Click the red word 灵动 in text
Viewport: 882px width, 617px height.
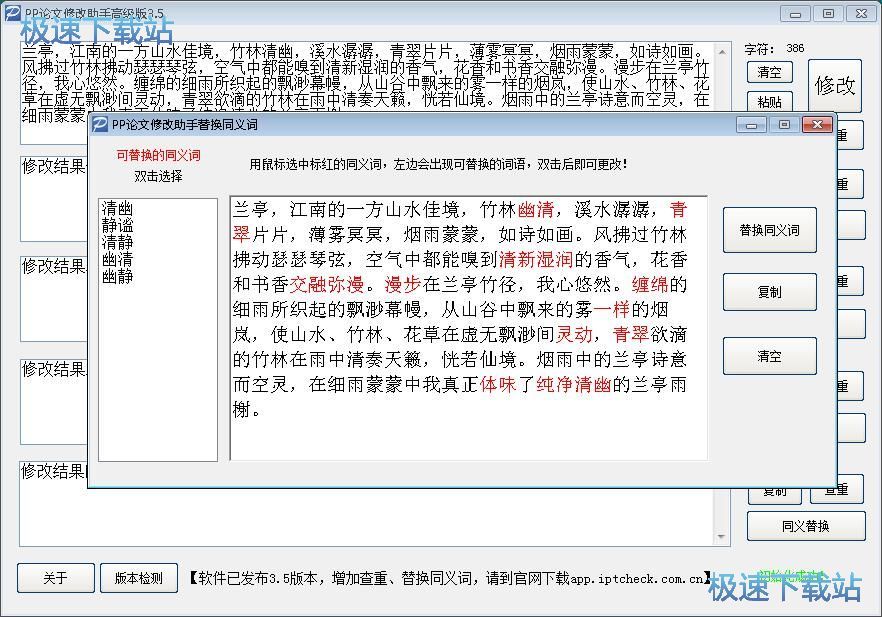[x=574, y=334]
